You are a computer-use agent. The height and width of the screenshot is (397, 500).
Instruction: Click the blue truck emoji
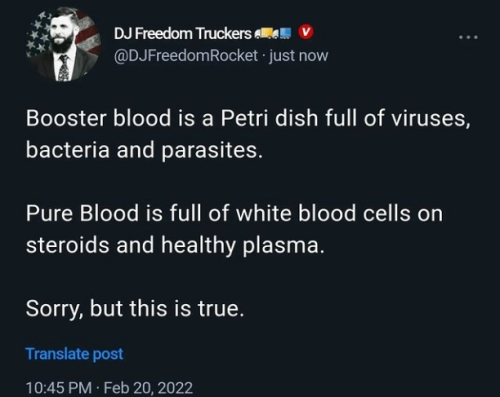tap(283, 33)
